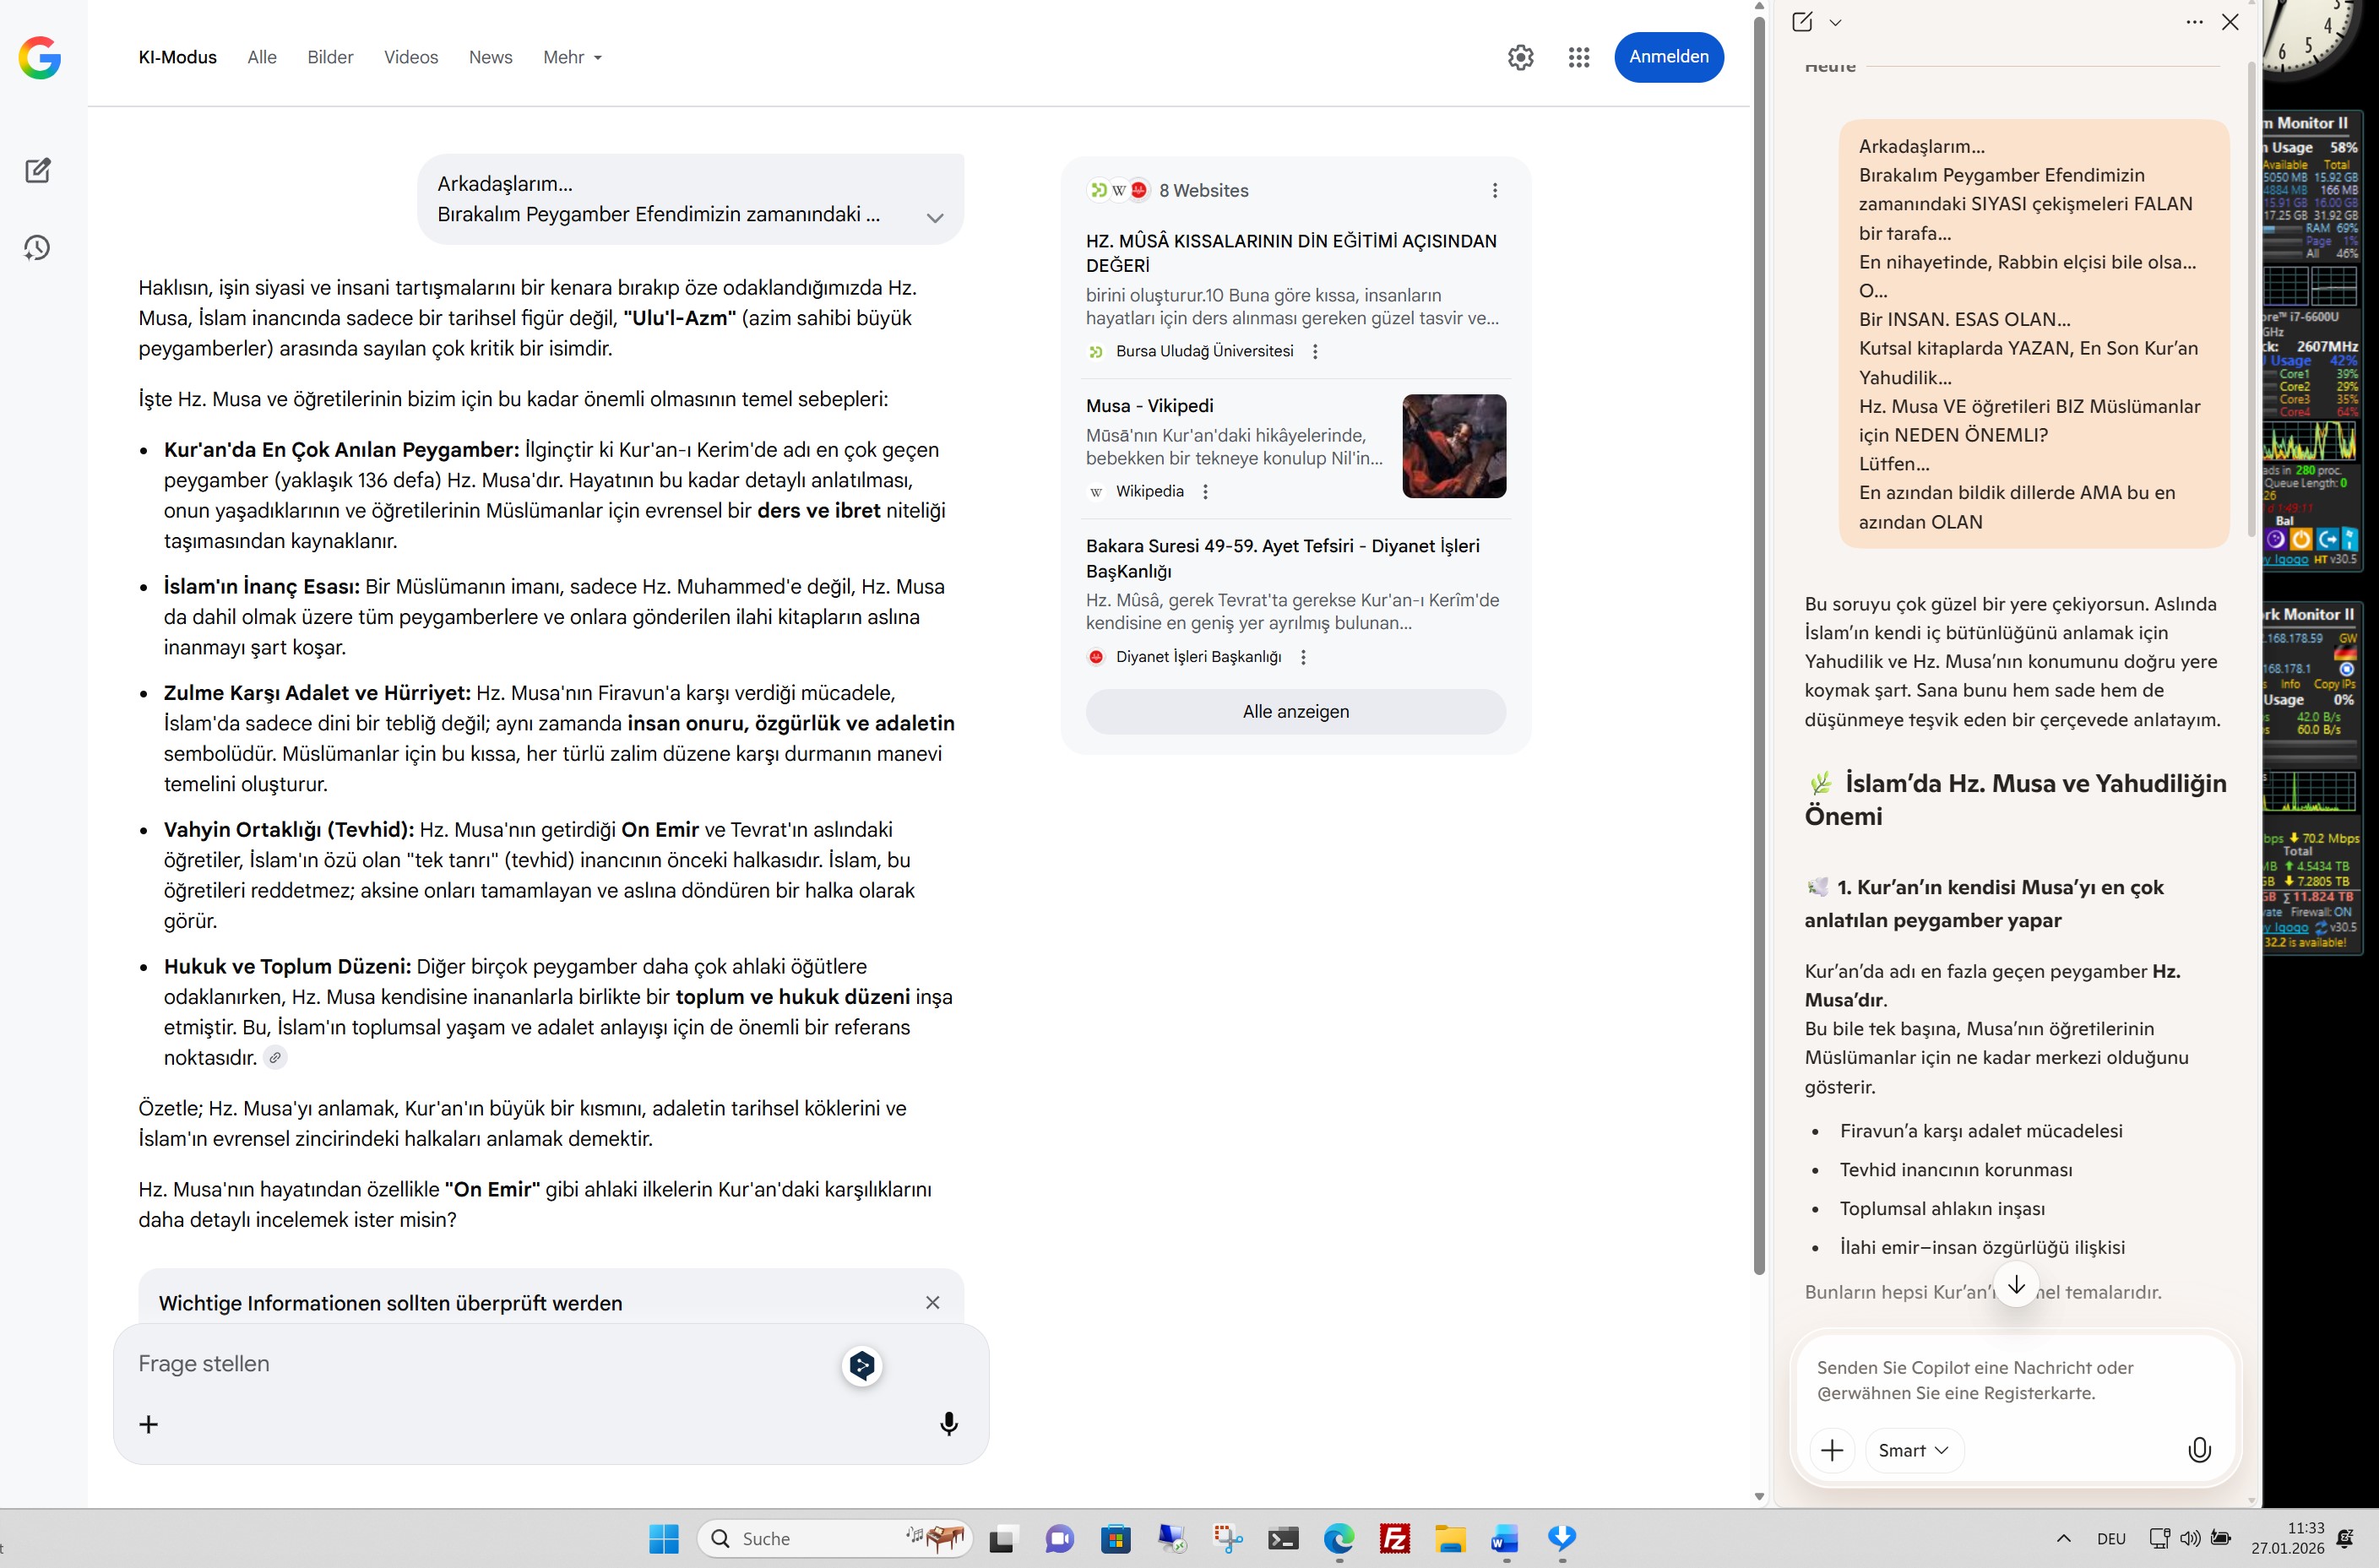Click the link icon after answer text
This screenshot has height=1568, width=2379.
275,1057
